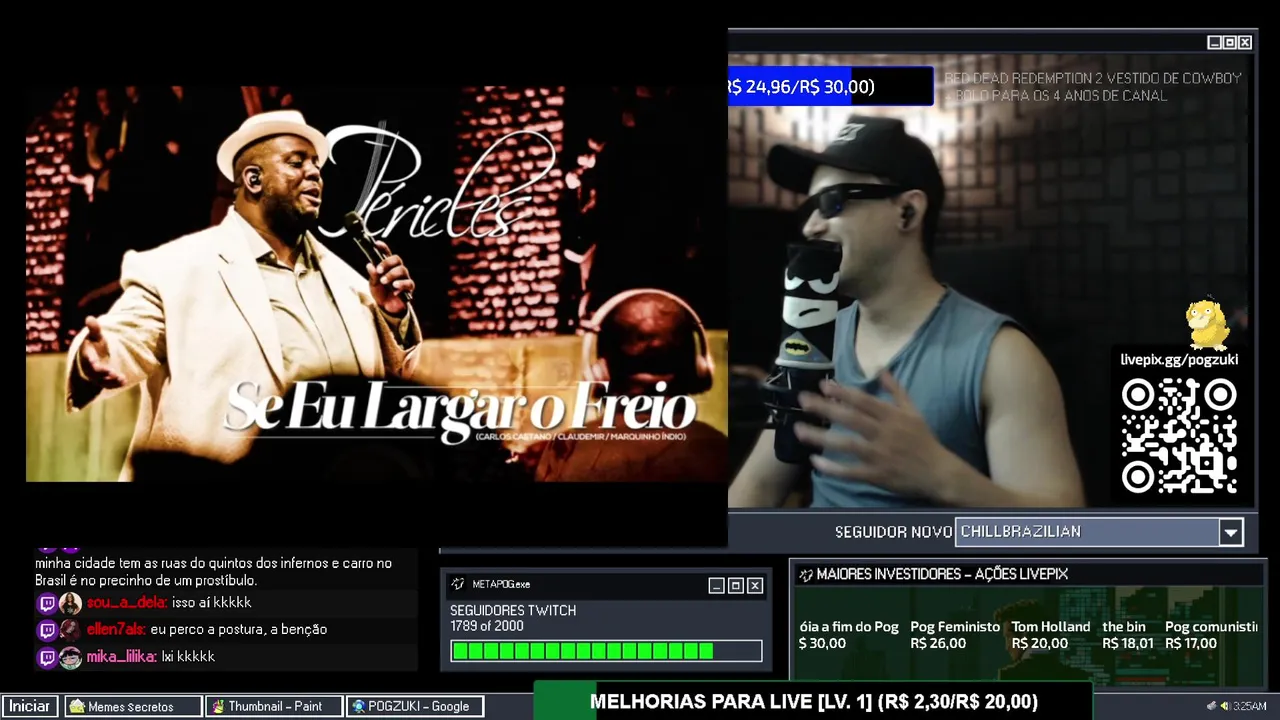Click the username sou_a_dela in chat

pyautogui.click(x=126, y=603)
